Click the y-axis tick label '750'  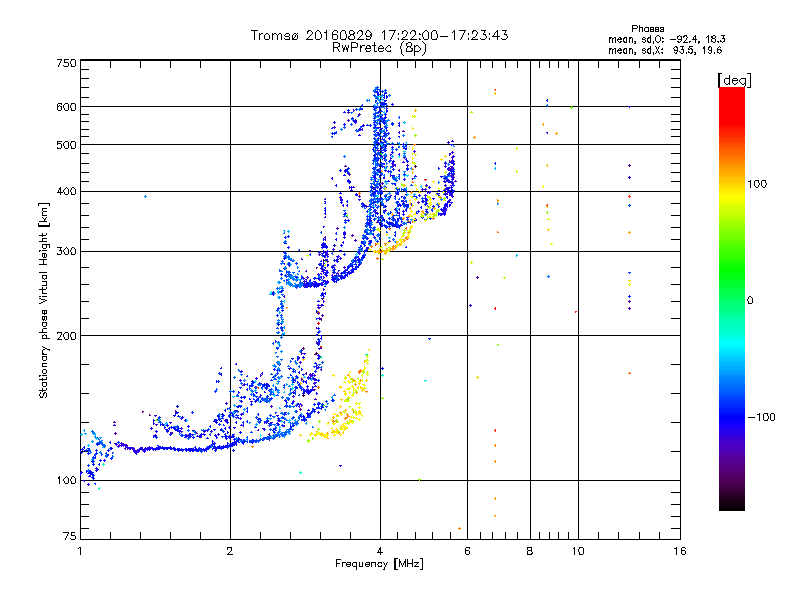tap(66, 63)
